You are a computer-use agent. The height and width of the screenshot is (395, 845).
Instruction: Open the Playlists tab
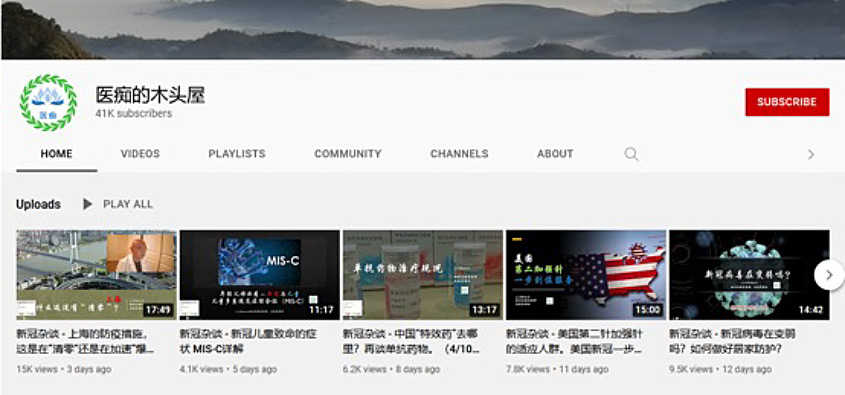[237, 154]
